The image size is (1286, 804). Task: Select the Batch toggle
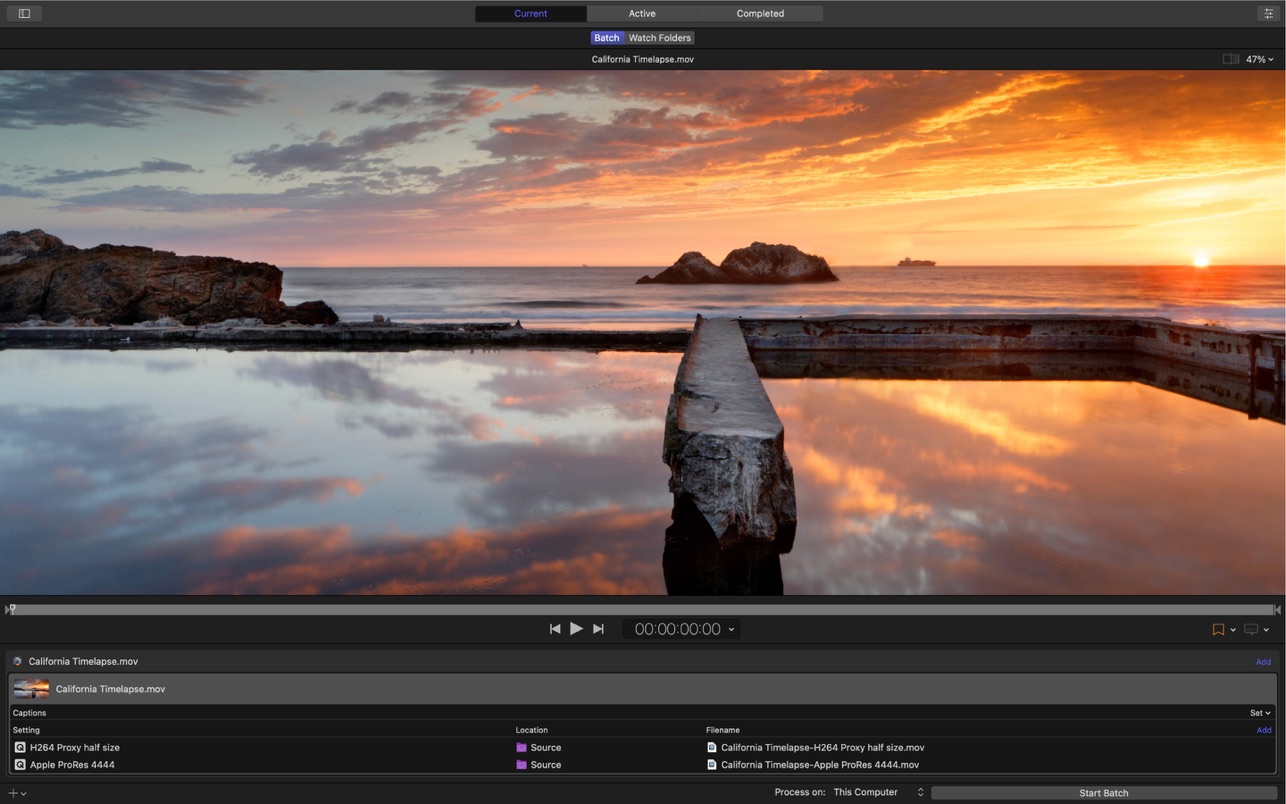point(606,37)
